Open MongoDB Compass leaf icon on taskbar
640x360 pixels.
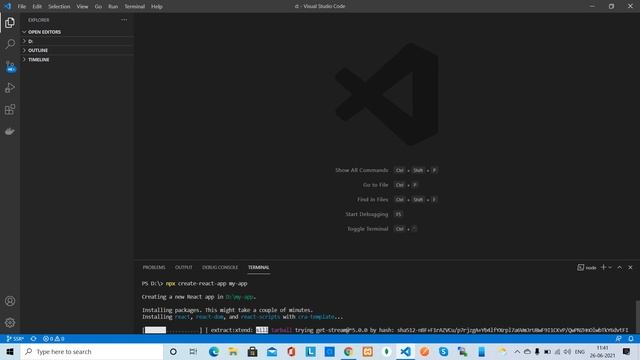[386, 351]
